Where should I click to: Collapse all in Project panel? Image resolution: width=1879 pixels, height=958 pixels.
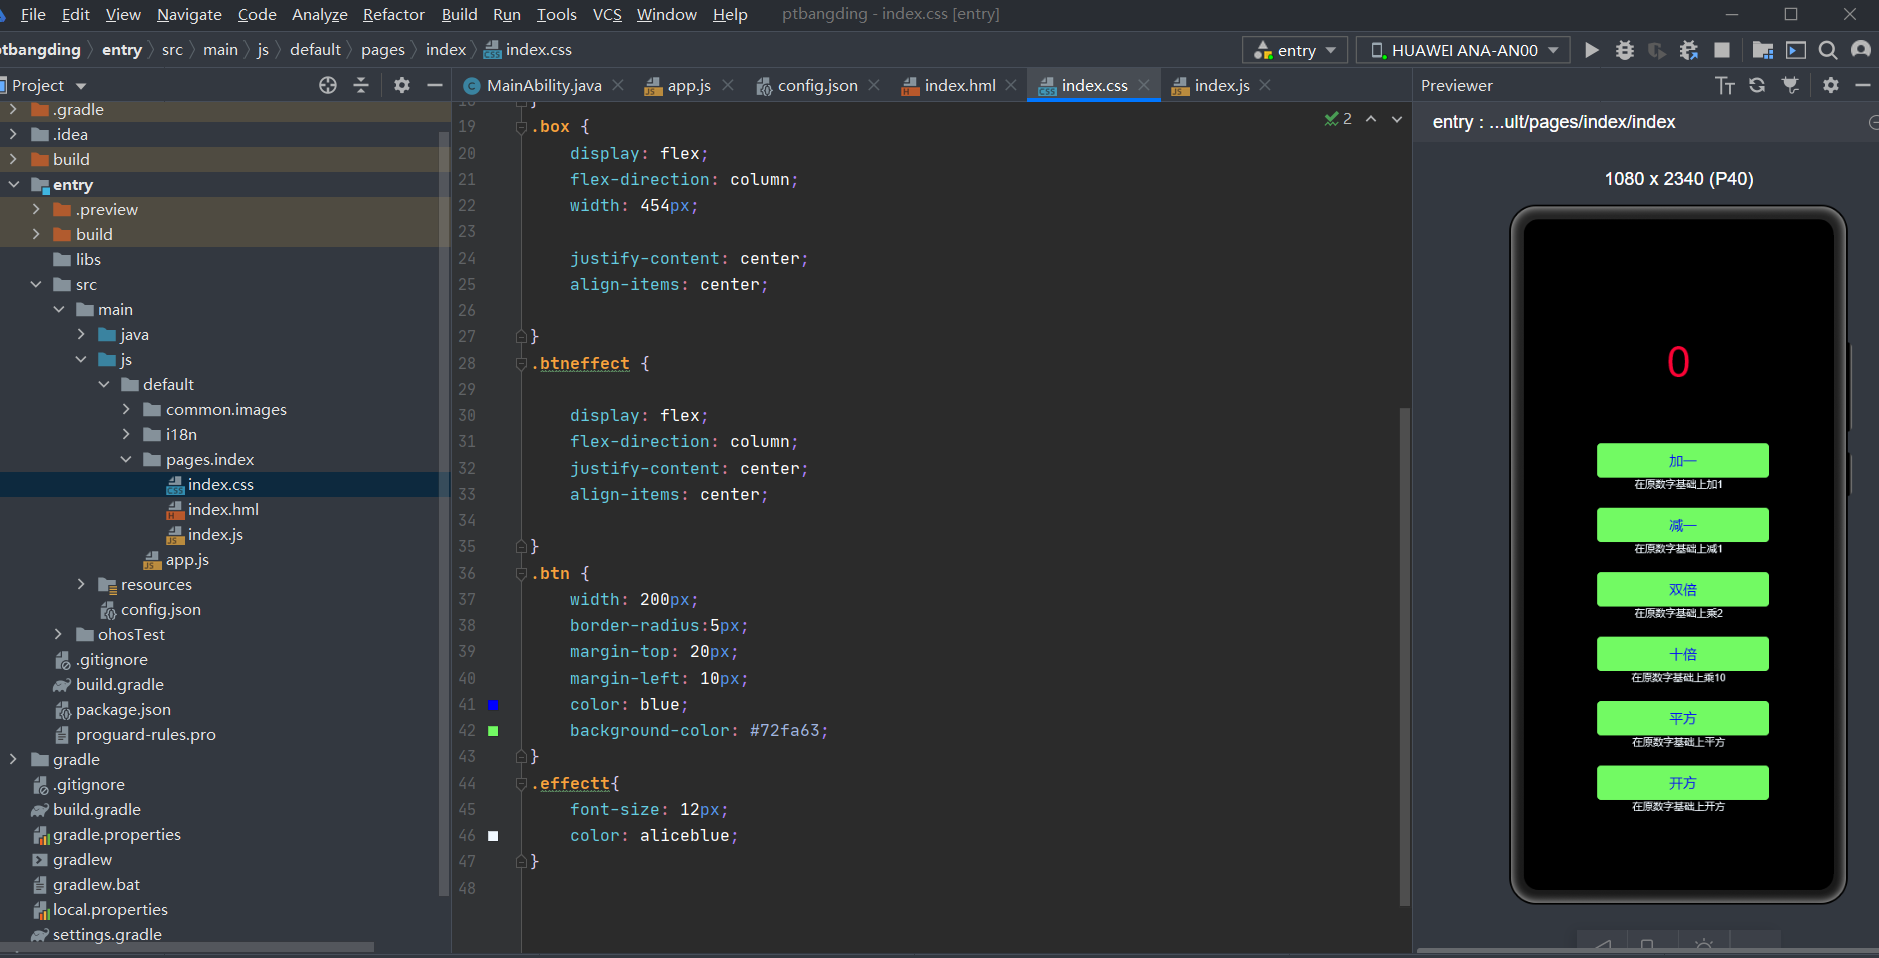pyautogui.click(x=361, y=85)
